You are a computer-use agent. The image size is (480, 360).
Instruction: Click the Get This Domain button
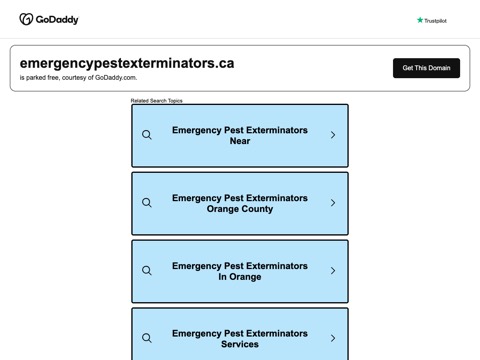tap(426, 68)
